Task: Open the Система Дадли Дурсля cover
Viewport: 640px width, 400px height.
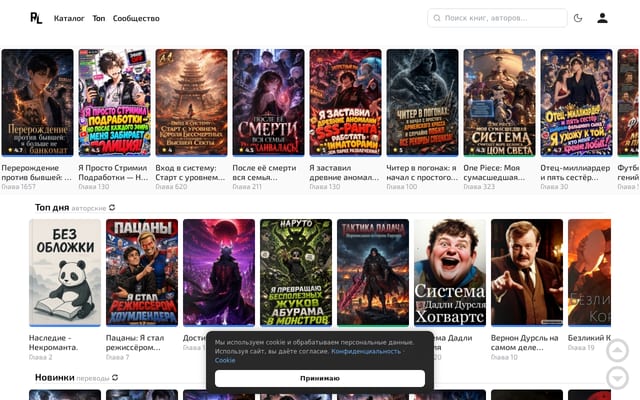Action: [450, 273]
